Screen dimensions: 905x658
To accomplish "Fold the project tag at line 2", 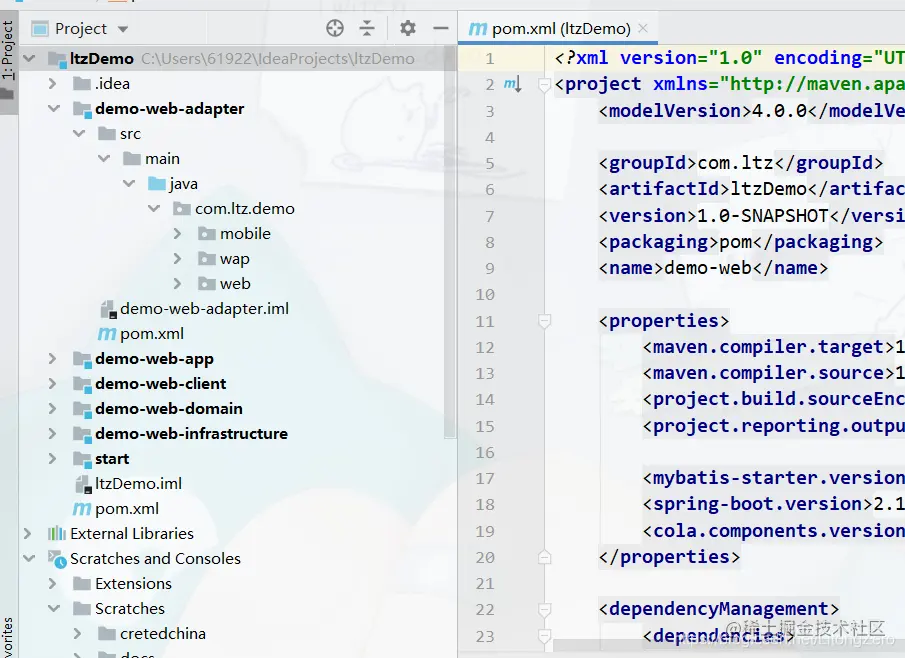I will 544,85.
